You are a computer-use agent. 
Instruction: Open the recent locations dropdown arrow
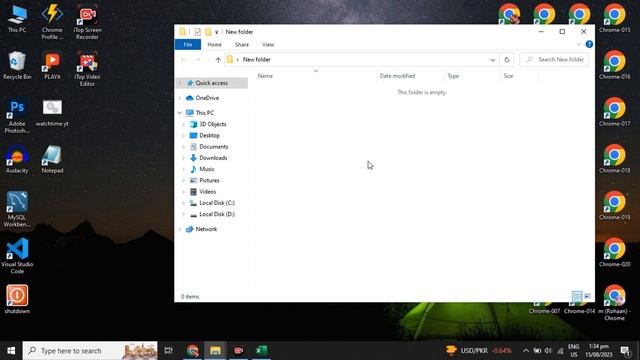208,60
